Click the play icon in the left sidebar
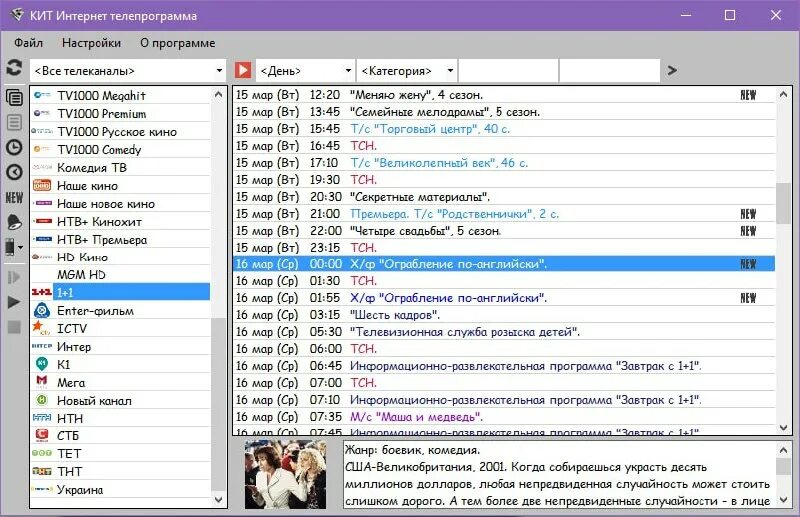Screen dimensions: 800x517 14,302
